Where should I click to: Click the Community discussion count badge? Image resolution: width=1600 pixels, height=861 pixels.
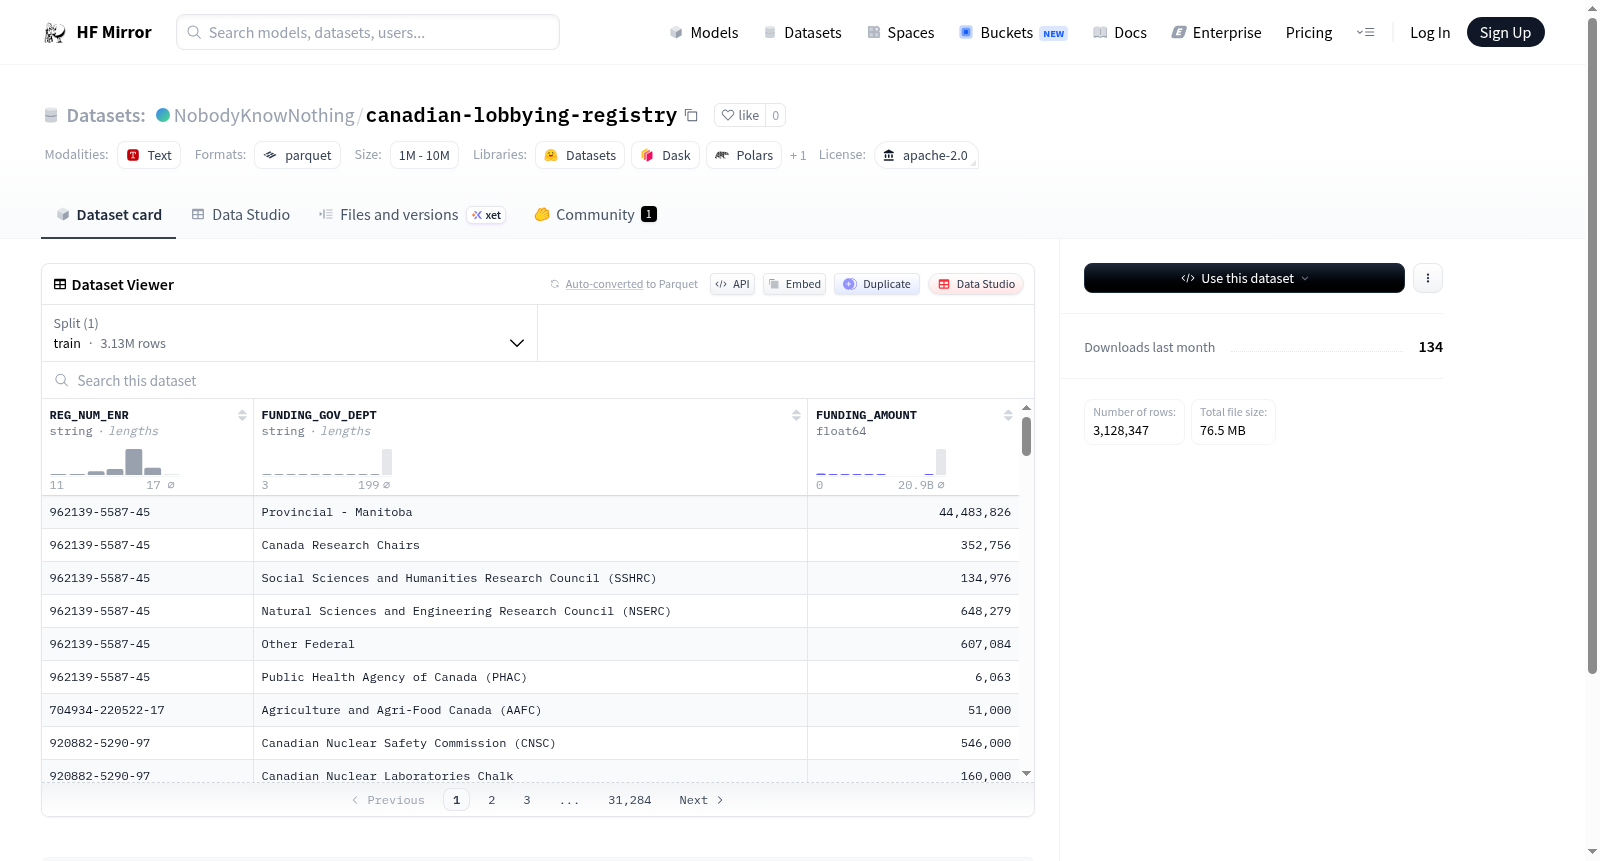pyautogui.click(x=649, y=214)
